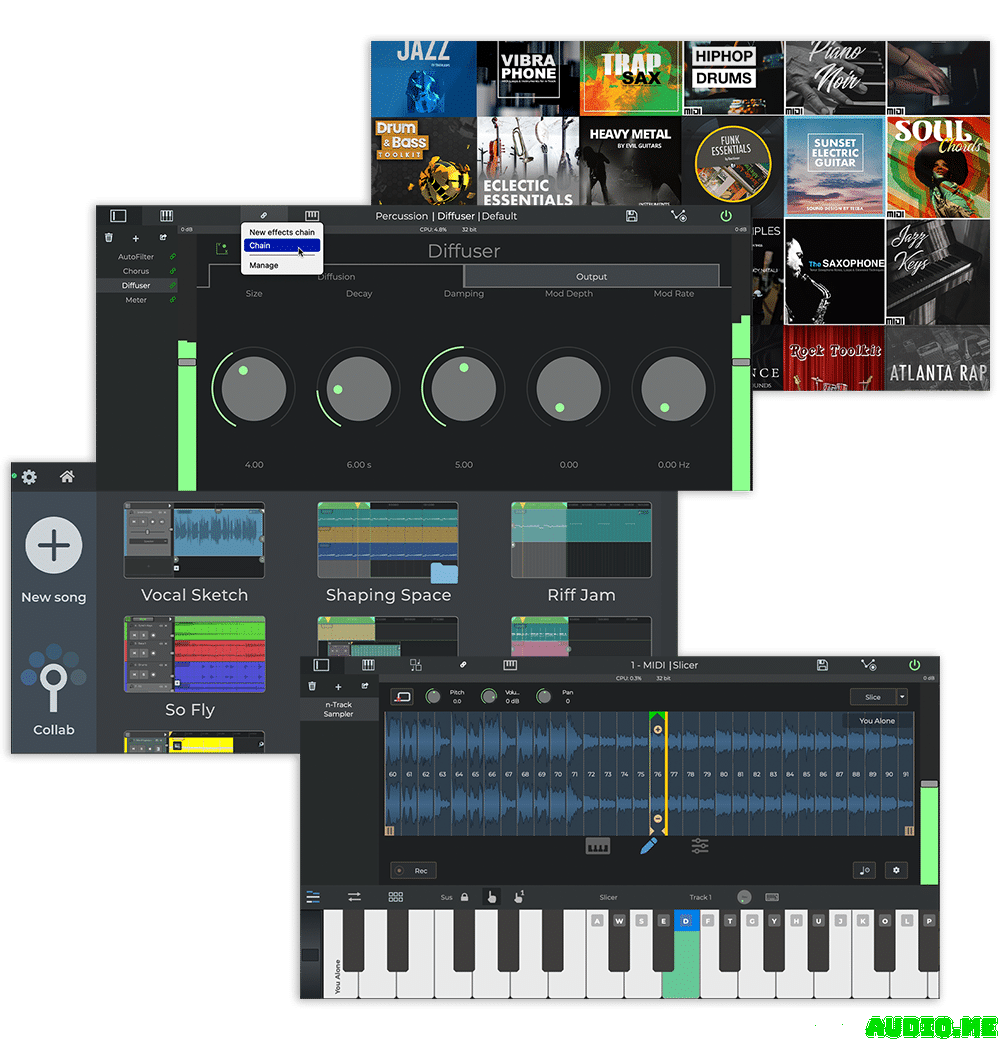1000x1040 pixels.
Task: Toggle the loop button next to Pitch knob
Action: click(x=402, y=696)
